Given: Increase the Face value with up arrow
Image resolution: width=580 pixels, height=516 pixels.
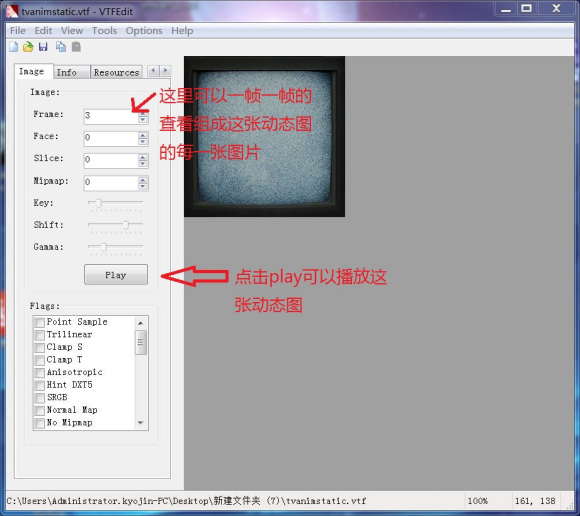Looking at the screenshot, I should coord(143,135).
